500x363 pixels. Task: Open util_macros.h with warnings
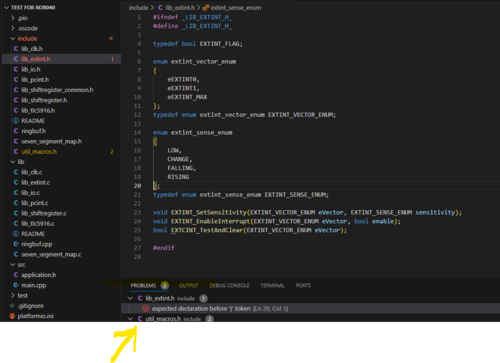coord(39,152)
